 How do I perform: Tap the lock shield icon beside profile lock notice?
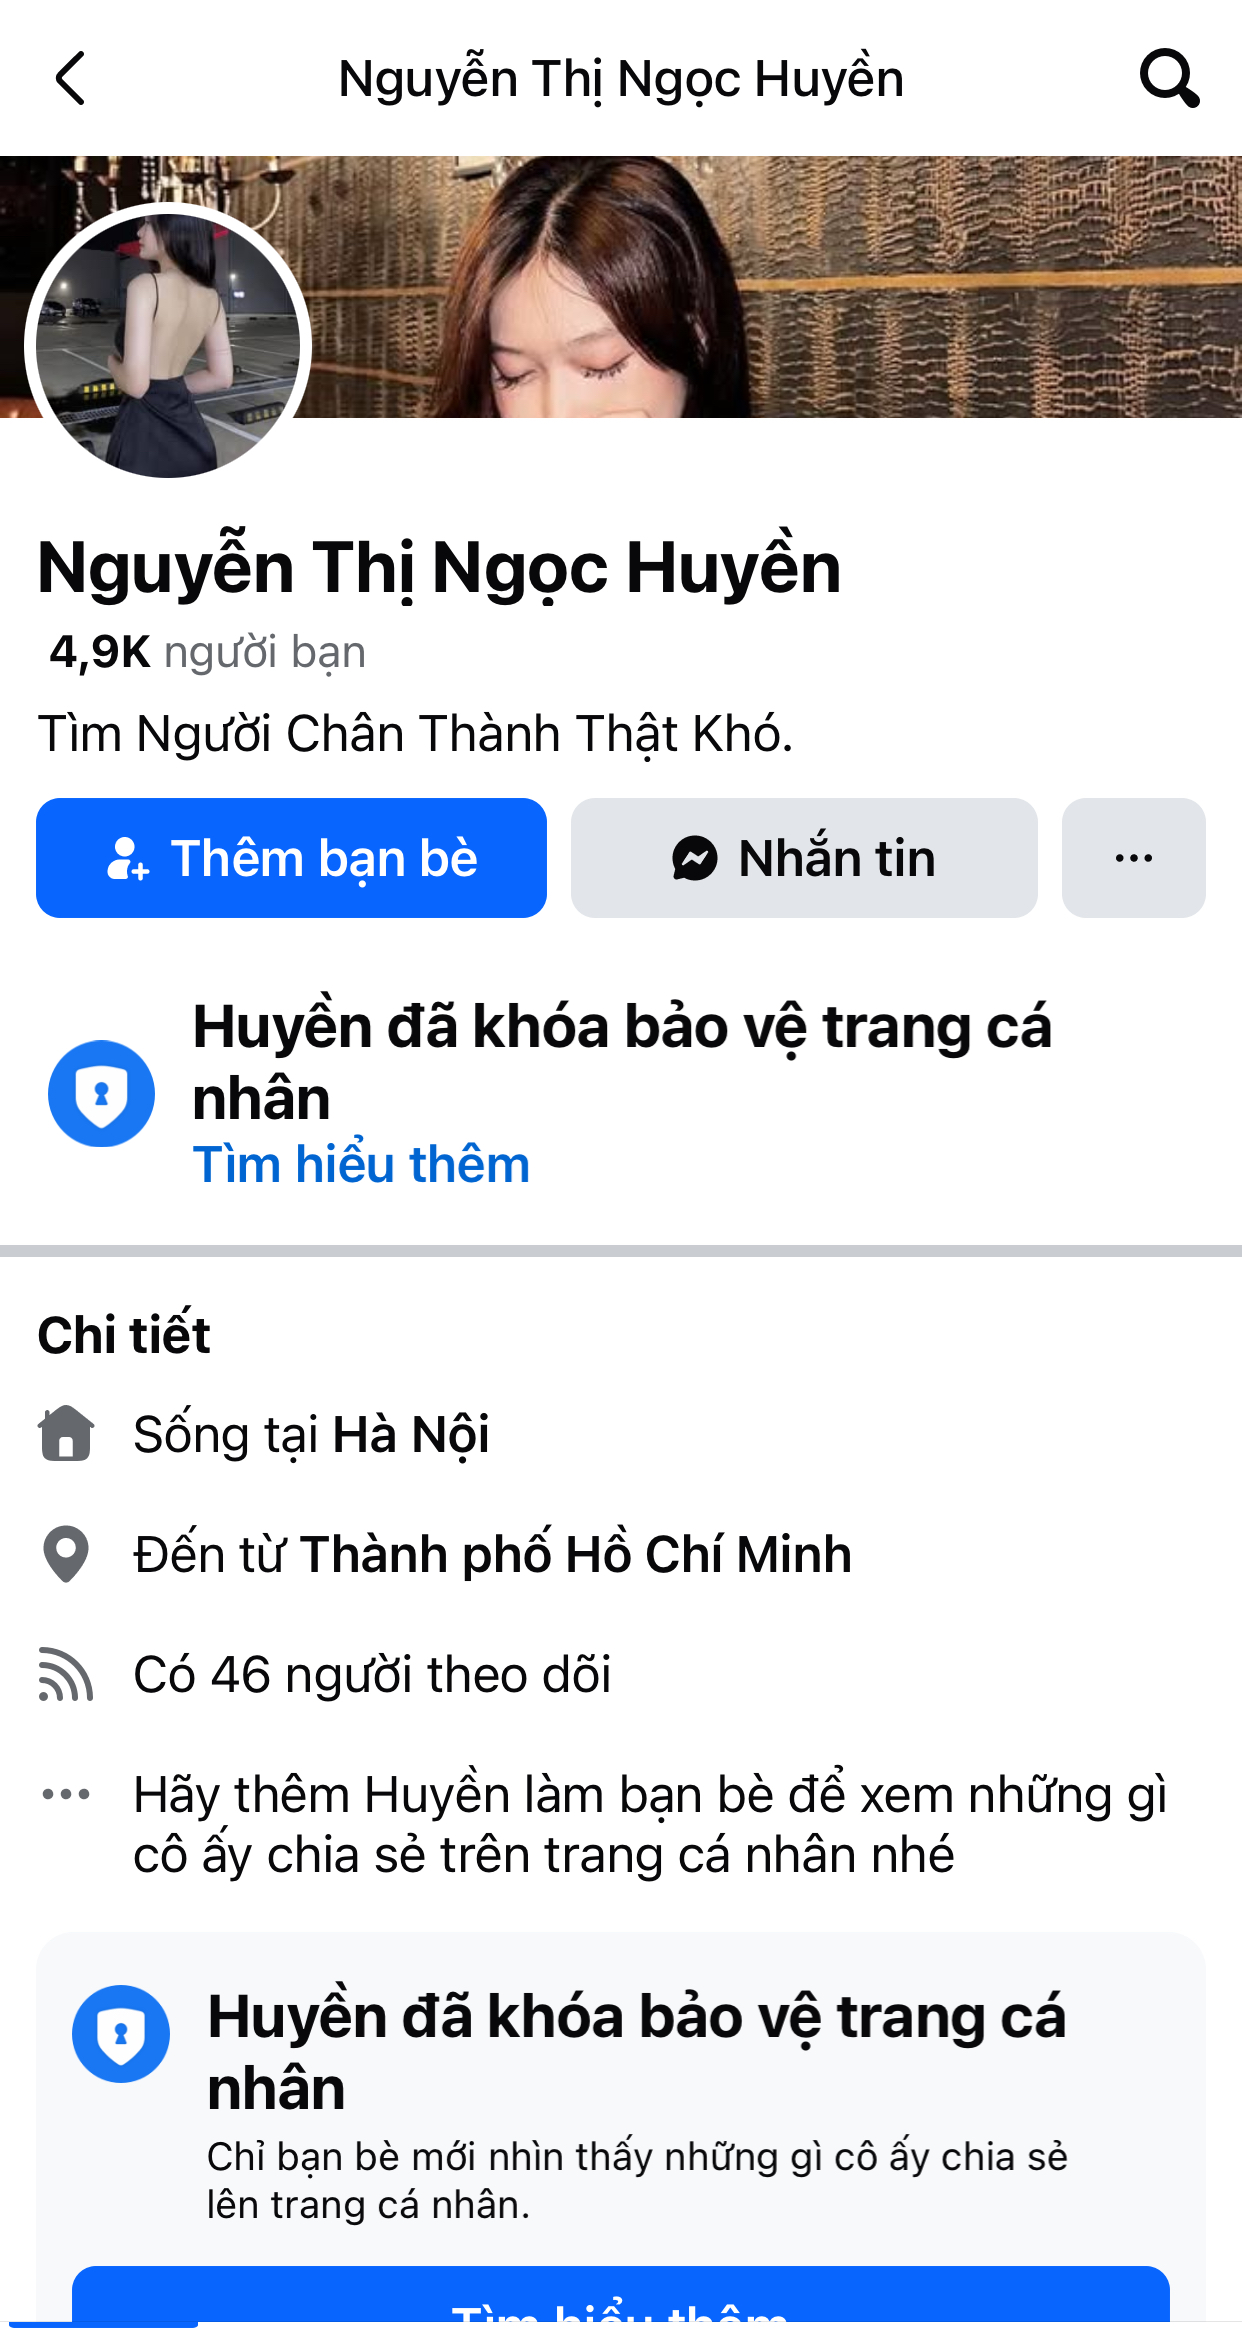101,1093
